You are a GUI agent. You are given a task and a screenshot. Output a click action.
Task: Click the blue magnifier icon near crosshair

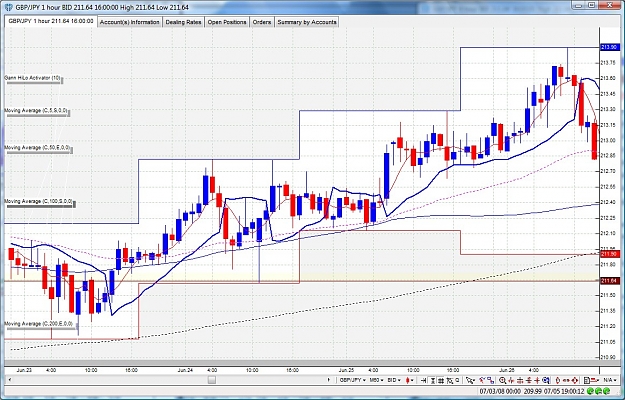tap(546, 380)
